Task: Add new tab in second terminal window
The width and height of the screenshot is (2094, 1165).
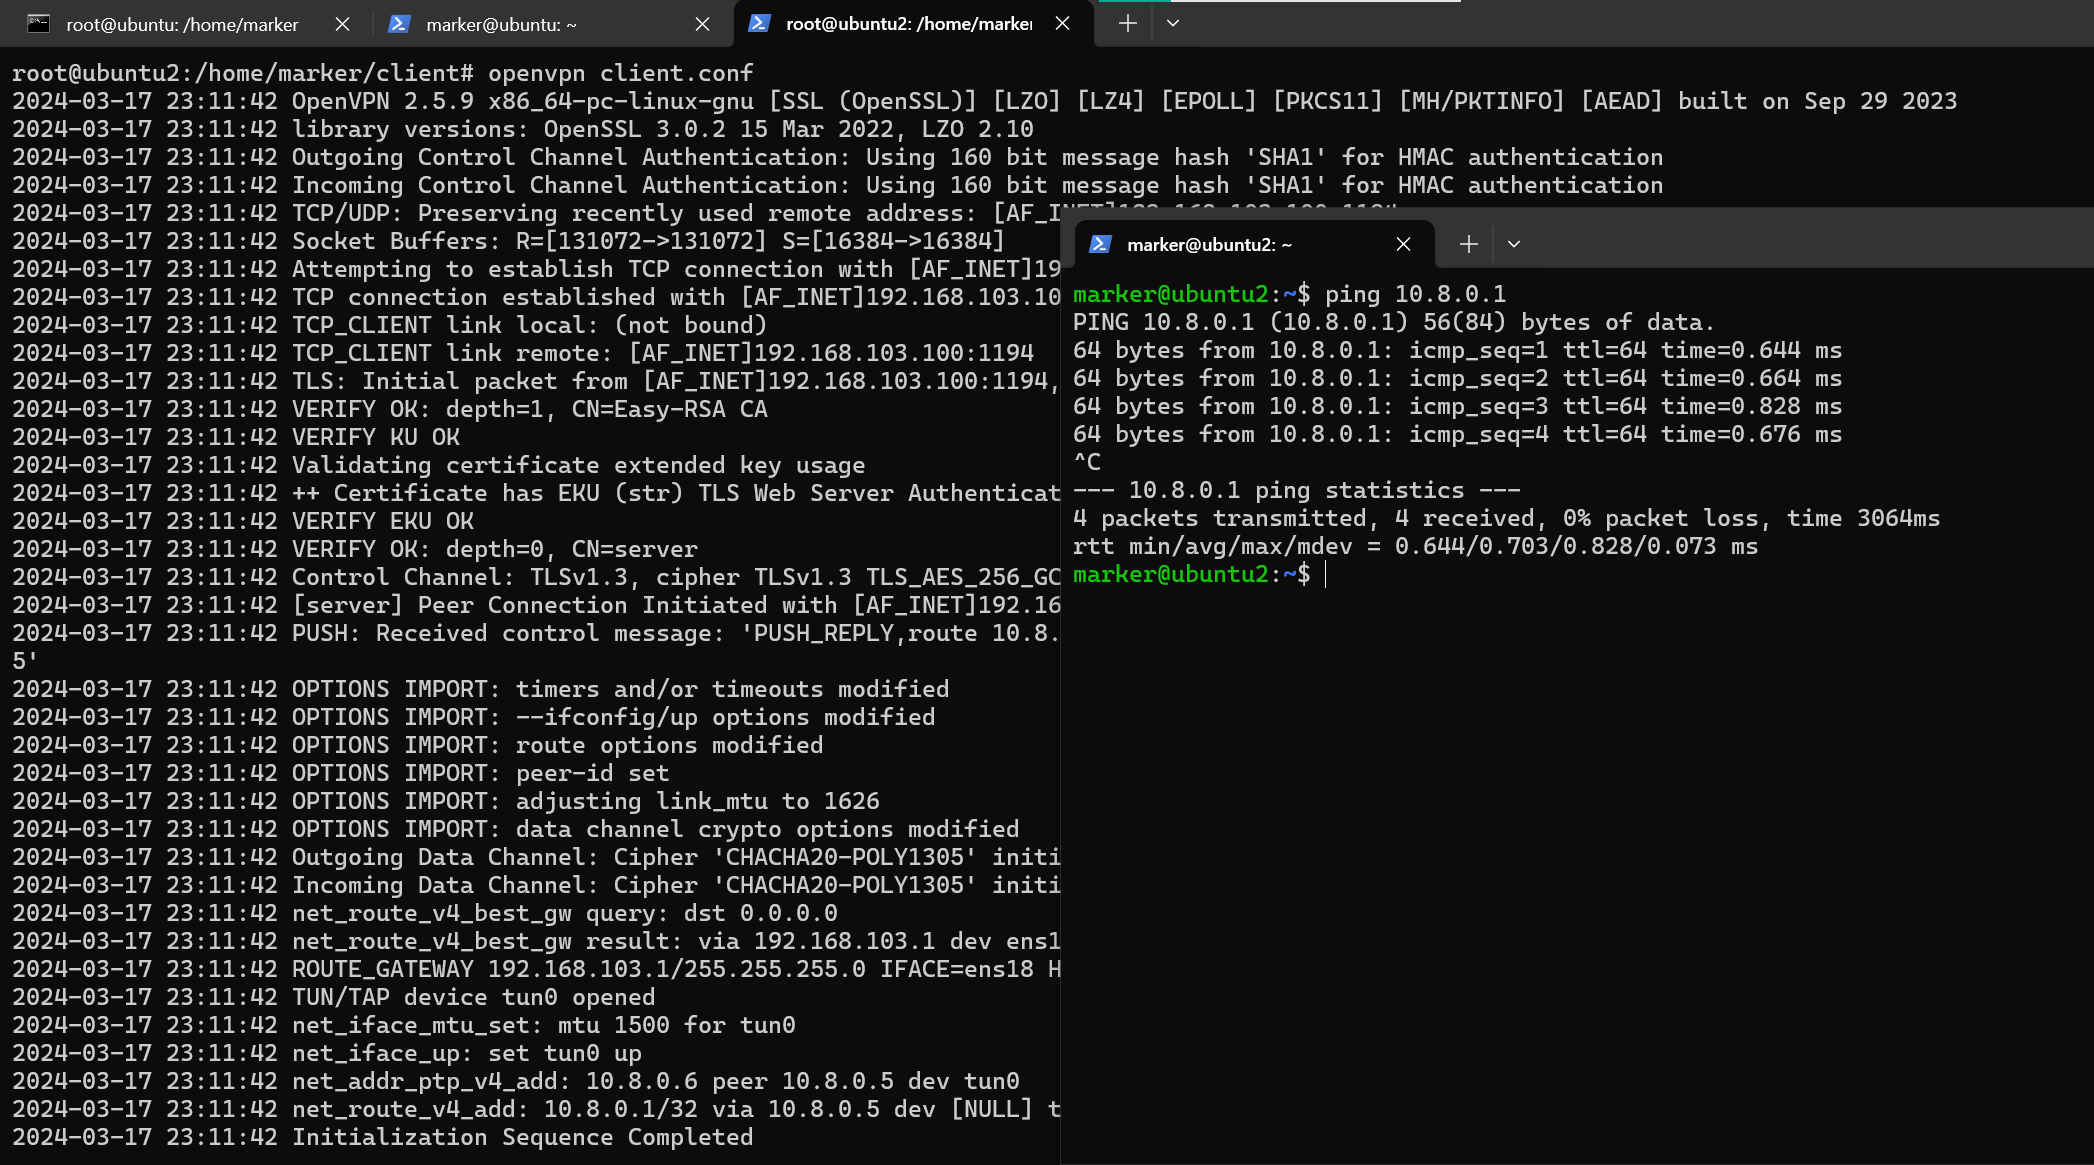Action: click(x=1468, y=244)
